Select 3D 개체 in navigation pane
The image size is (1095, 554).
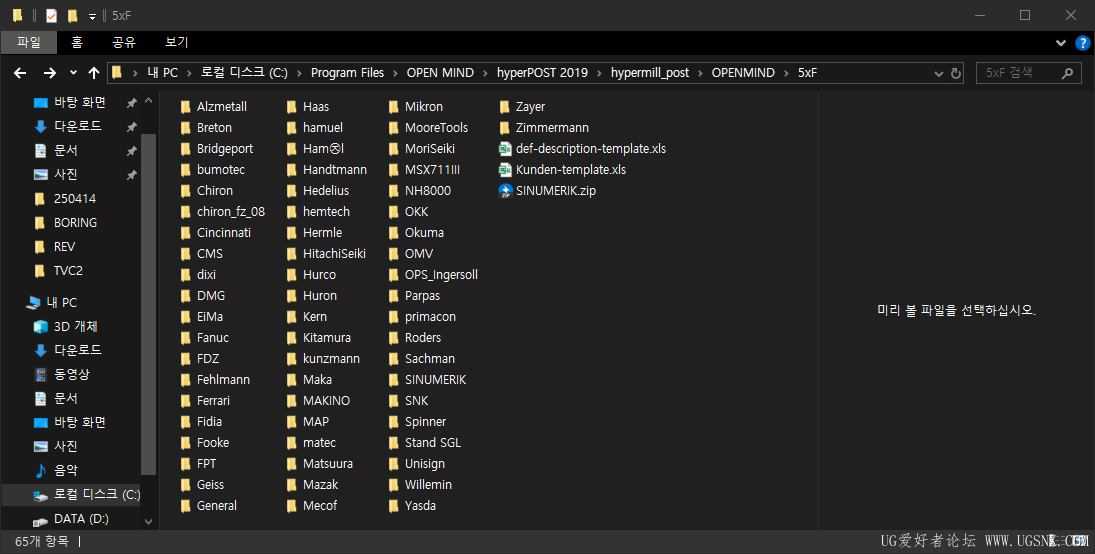point(75,326)
